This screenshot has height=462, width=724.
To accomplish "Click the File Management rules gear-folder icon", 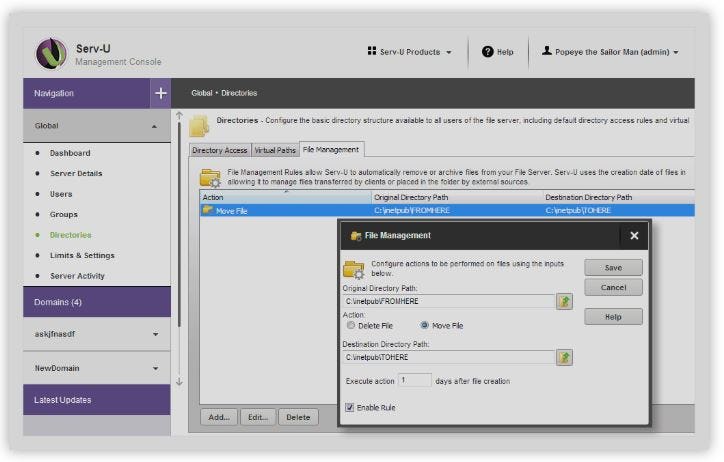I will pyautogui.click(x=211, y=178).
